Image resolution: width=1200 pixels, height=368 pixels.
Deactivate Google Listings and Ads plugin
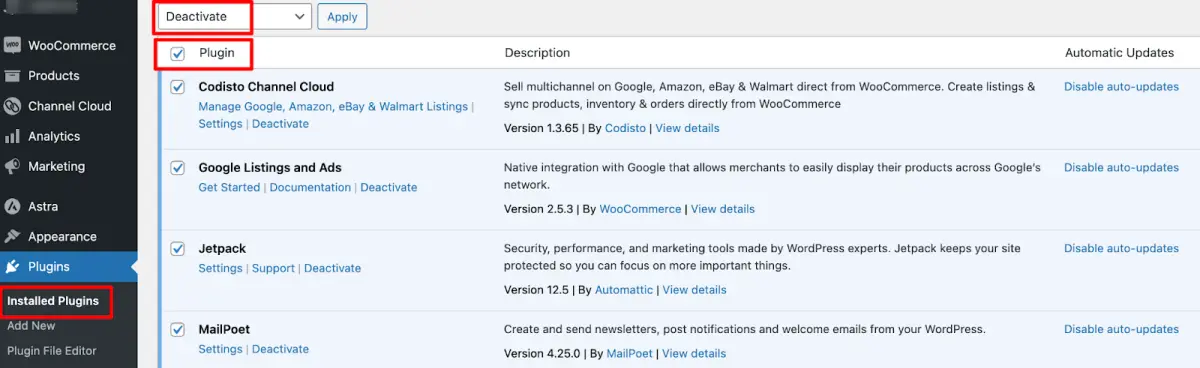[x=389, y=187]
